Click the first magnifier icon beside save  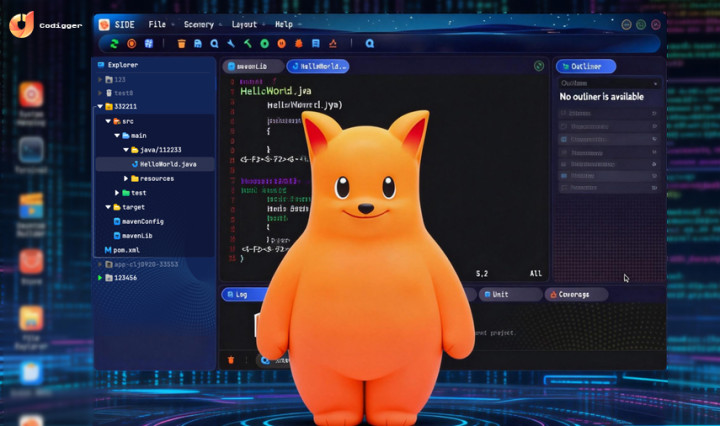[214, 44]
